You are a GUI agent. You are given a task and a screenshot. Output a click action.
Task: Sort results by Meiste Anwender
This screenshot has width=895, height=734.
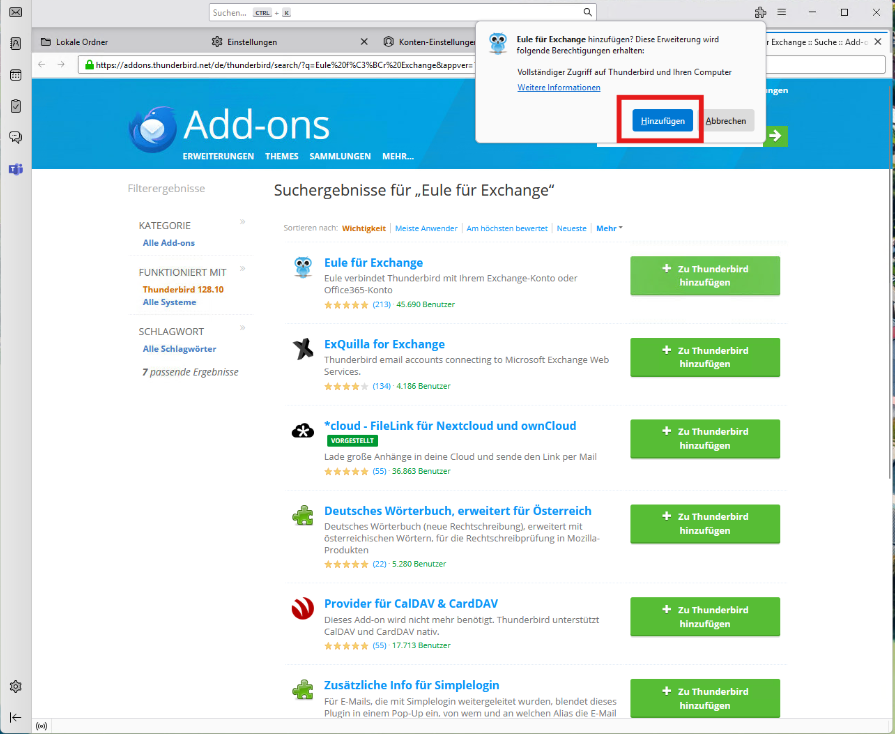click(426, 228)
